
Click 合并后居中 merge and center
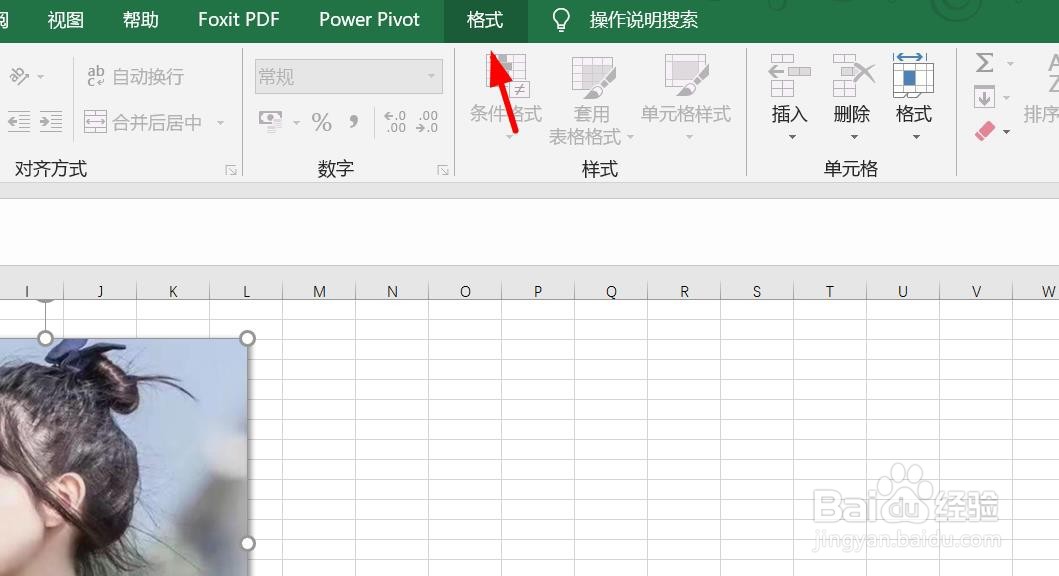143,122
